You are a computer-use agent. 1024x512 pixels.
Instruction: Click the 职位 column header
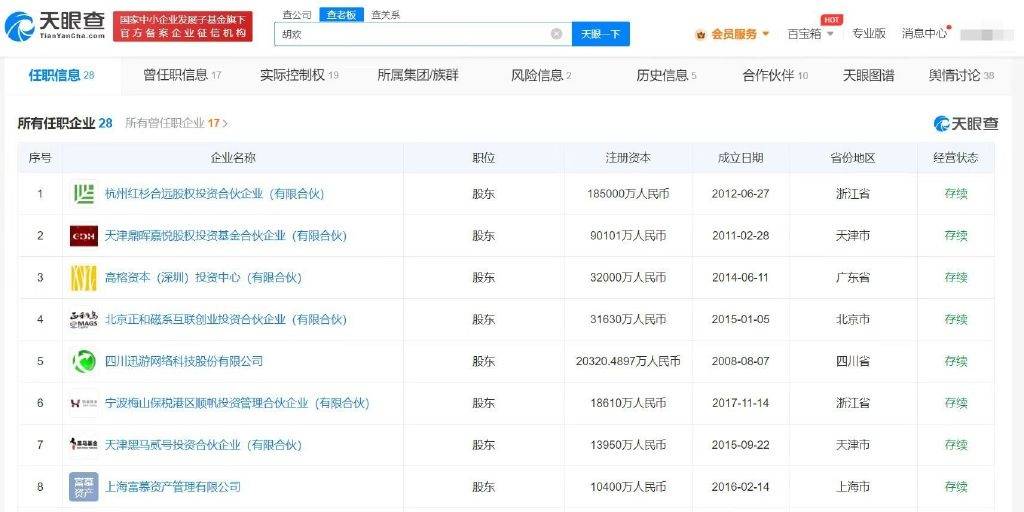[484, 158]
